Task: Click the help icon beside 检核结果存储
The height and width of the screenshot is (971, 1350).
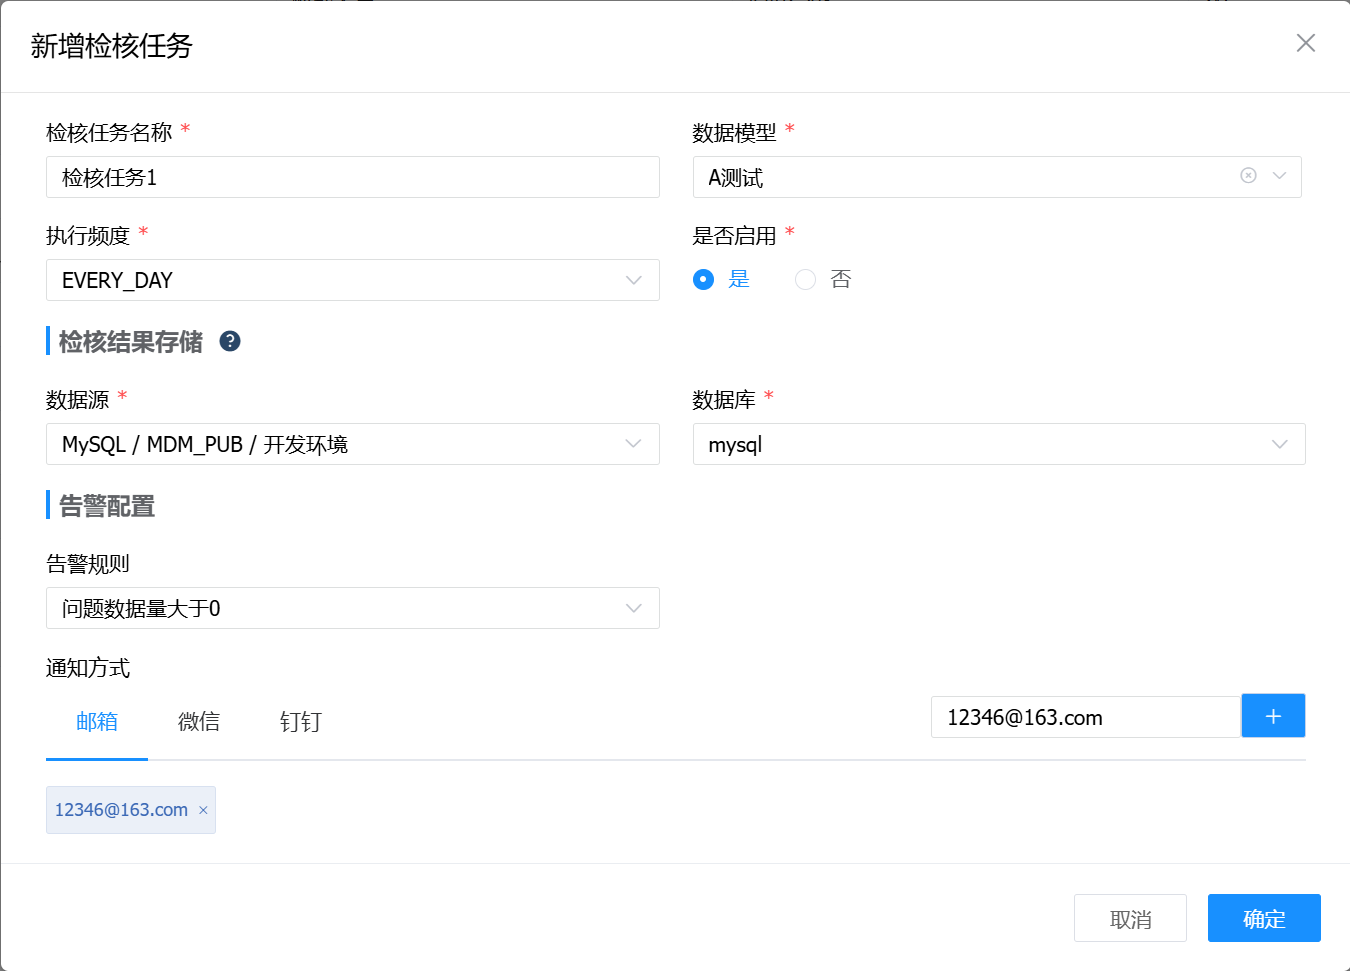Action: (x=230, y=341)
